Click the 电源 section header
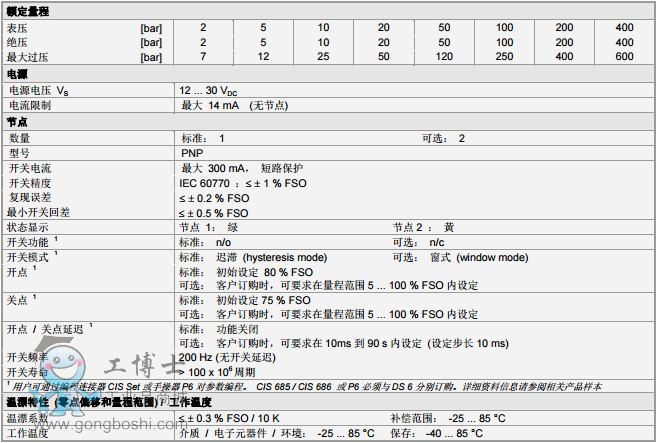The width and height of the screenshot is (657, 443). [17, 74]
